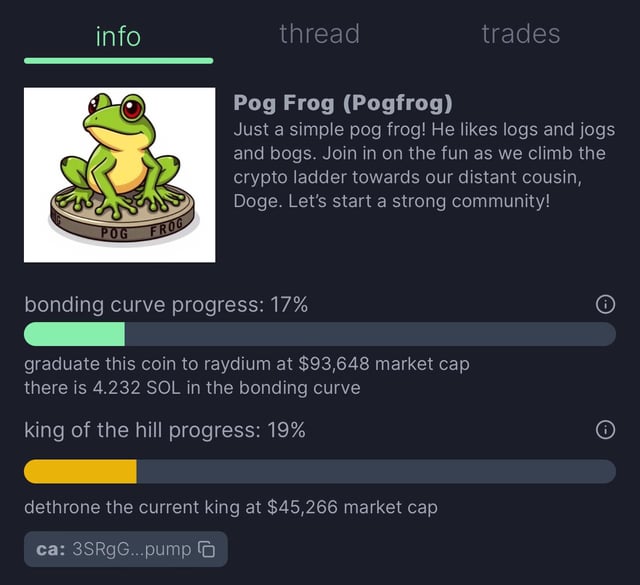640x585 pixels.
Task: Click the unfilled section of bonding curve bar
Action: (370, 334)
